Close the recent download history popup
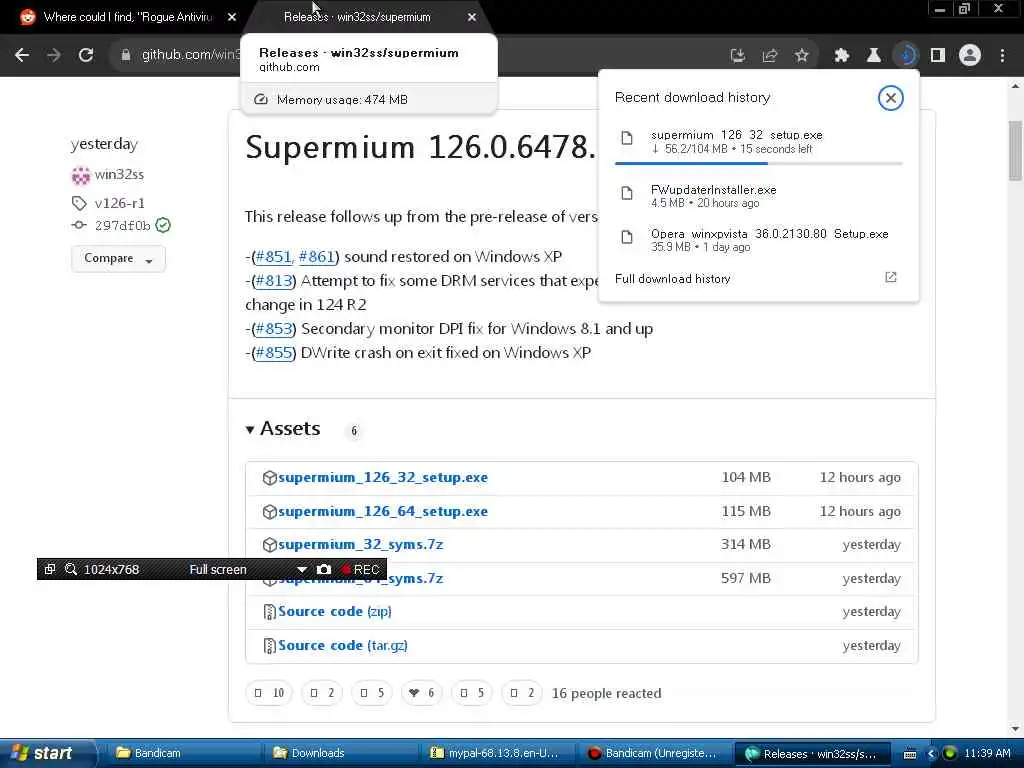The width and height of the screenshot is (1024, 768). [x=890, y=98]
